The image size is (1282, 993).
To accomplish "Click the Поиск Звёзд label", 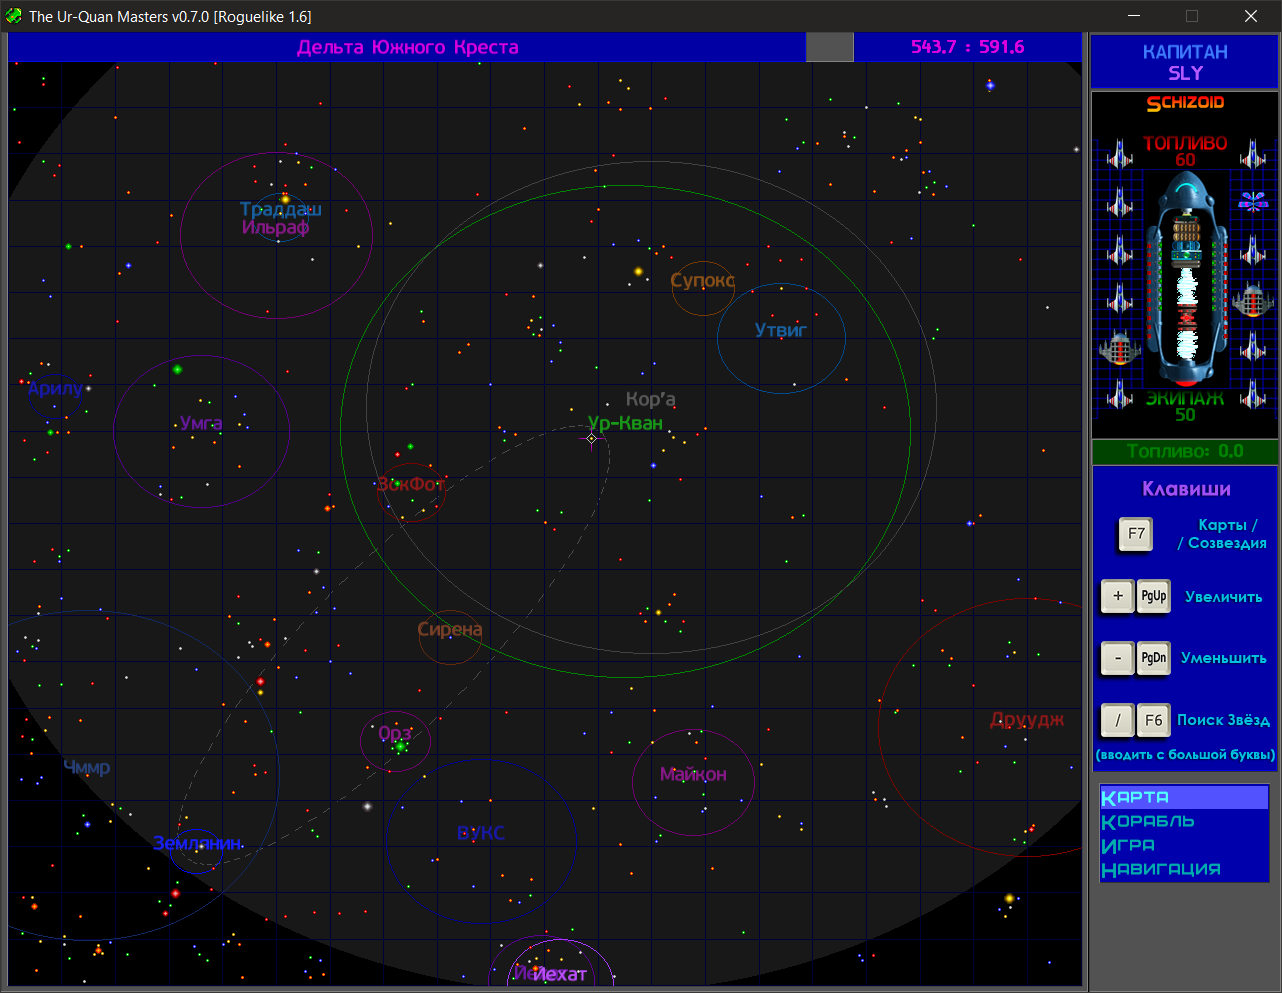I will [x=1223, y=720].
